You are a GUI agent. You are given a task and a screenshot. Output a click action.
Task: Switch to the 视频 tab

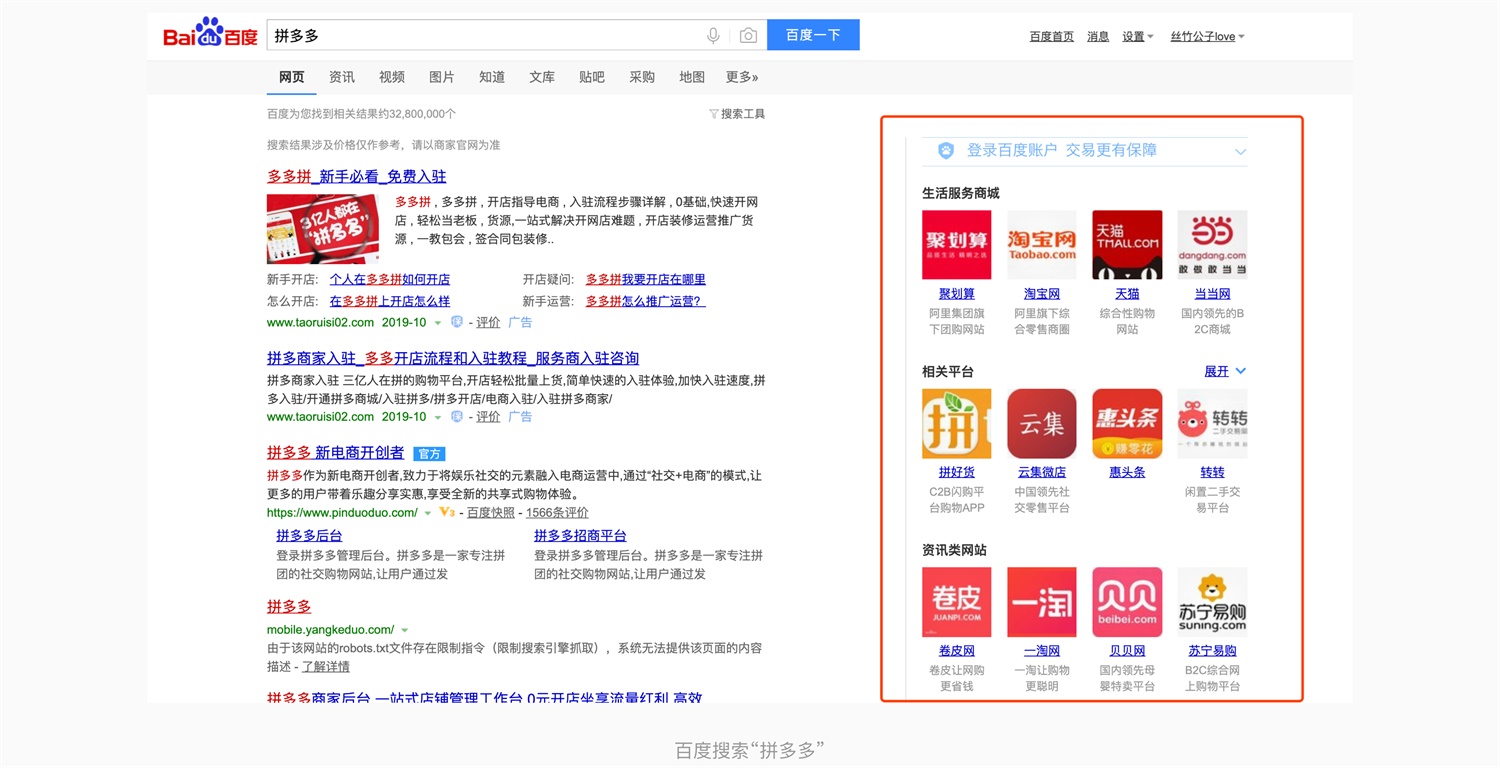392,77
